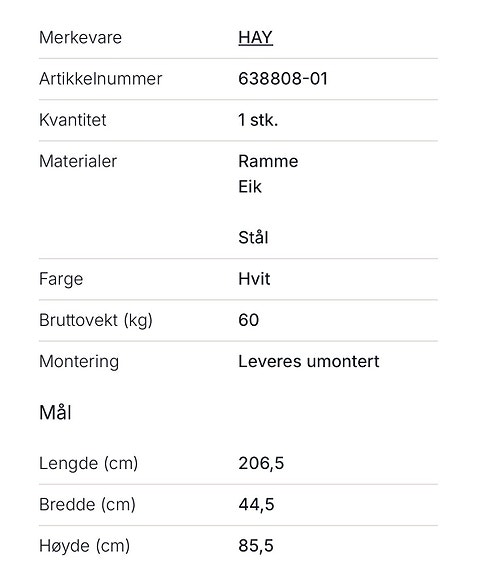Click the Materialer label
Screen dimensions: 477x575
coord(78,161)
